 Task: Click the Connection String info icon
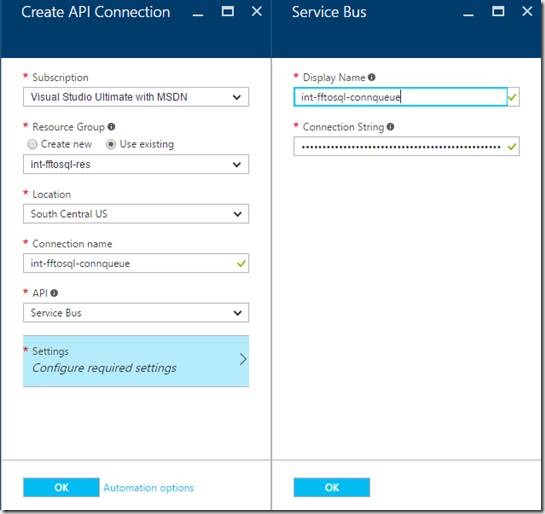click(390, 127)
